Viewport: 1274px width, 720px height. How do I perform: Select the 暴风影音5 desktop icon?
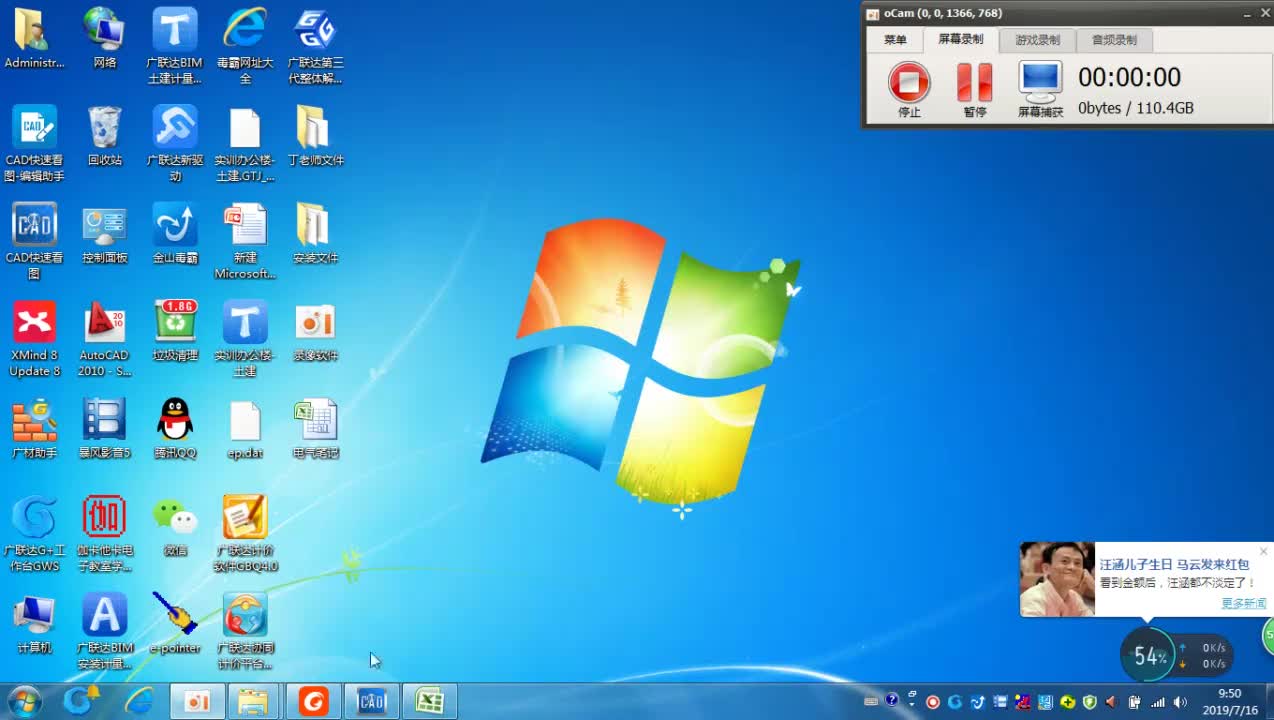(104, 428)
